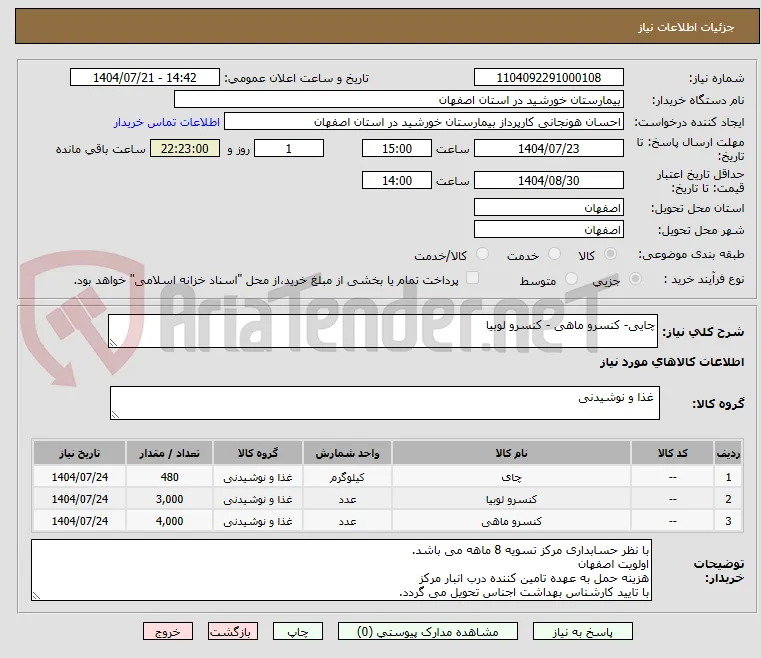Click the استان محل تحویل field
761x658 pixels.
pyautogui.click(x=548, y=208)
